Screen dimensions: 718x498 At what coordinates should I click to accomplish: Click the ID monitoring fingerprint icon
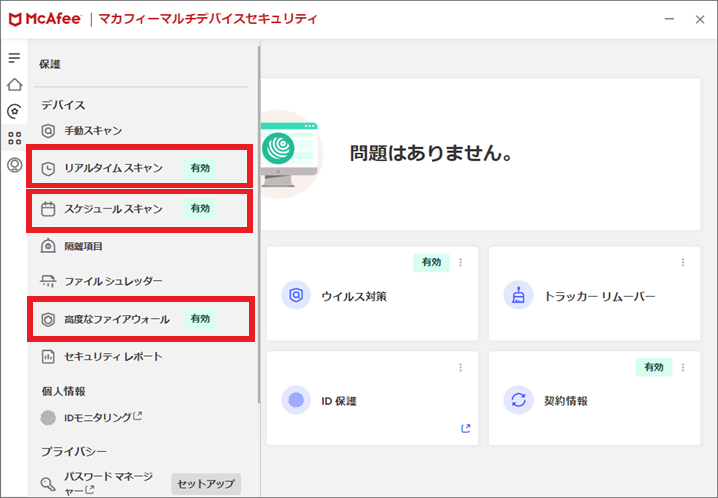48,417
